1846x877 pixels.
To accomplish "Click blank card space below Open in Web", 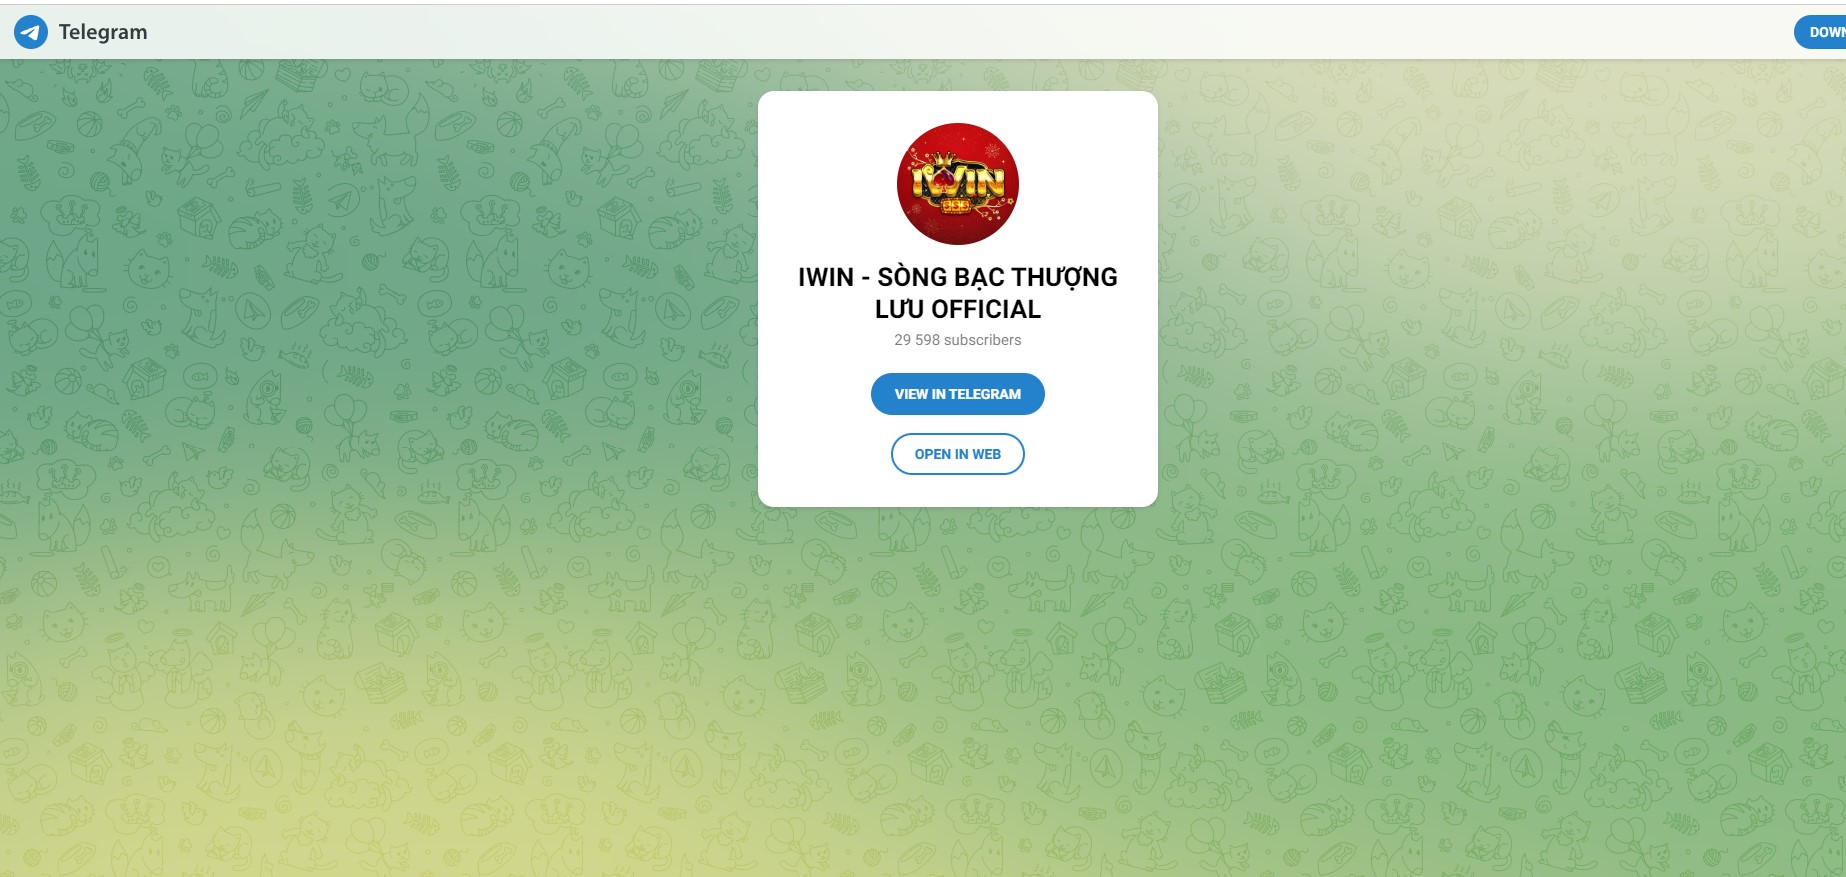I will click(958, 490).
